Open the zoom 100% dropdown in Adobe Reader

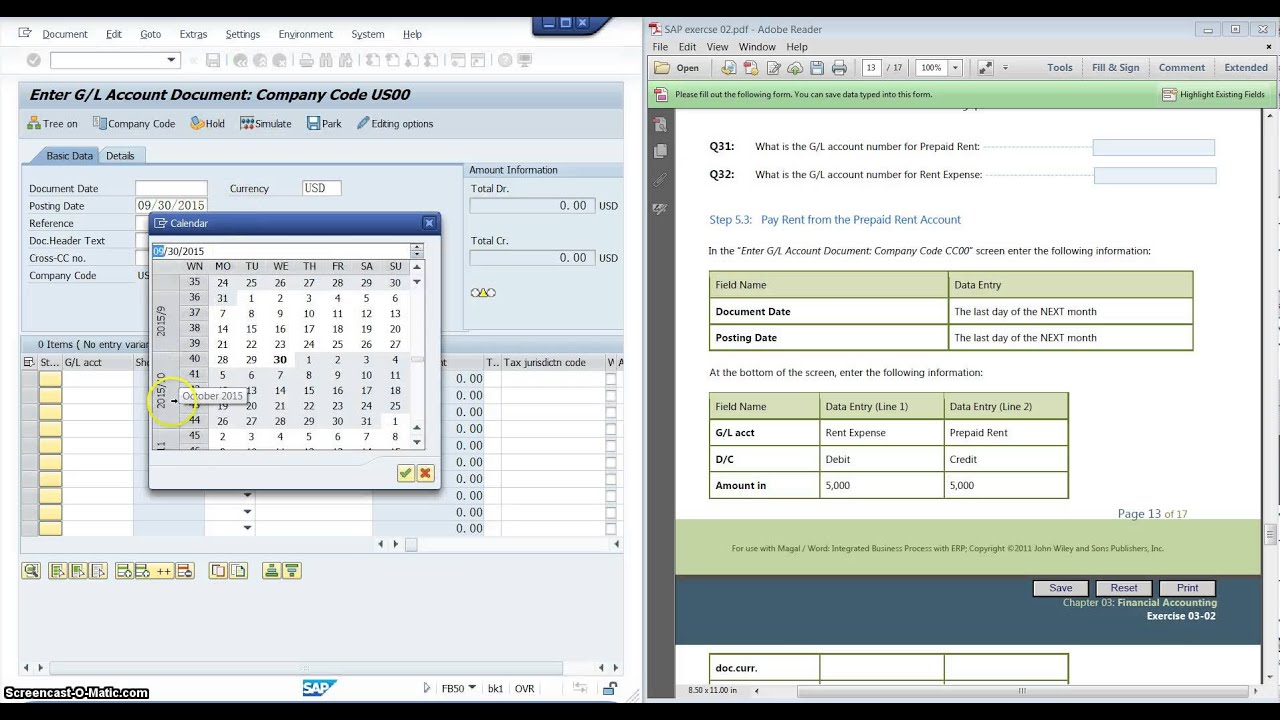click(955, 68)
